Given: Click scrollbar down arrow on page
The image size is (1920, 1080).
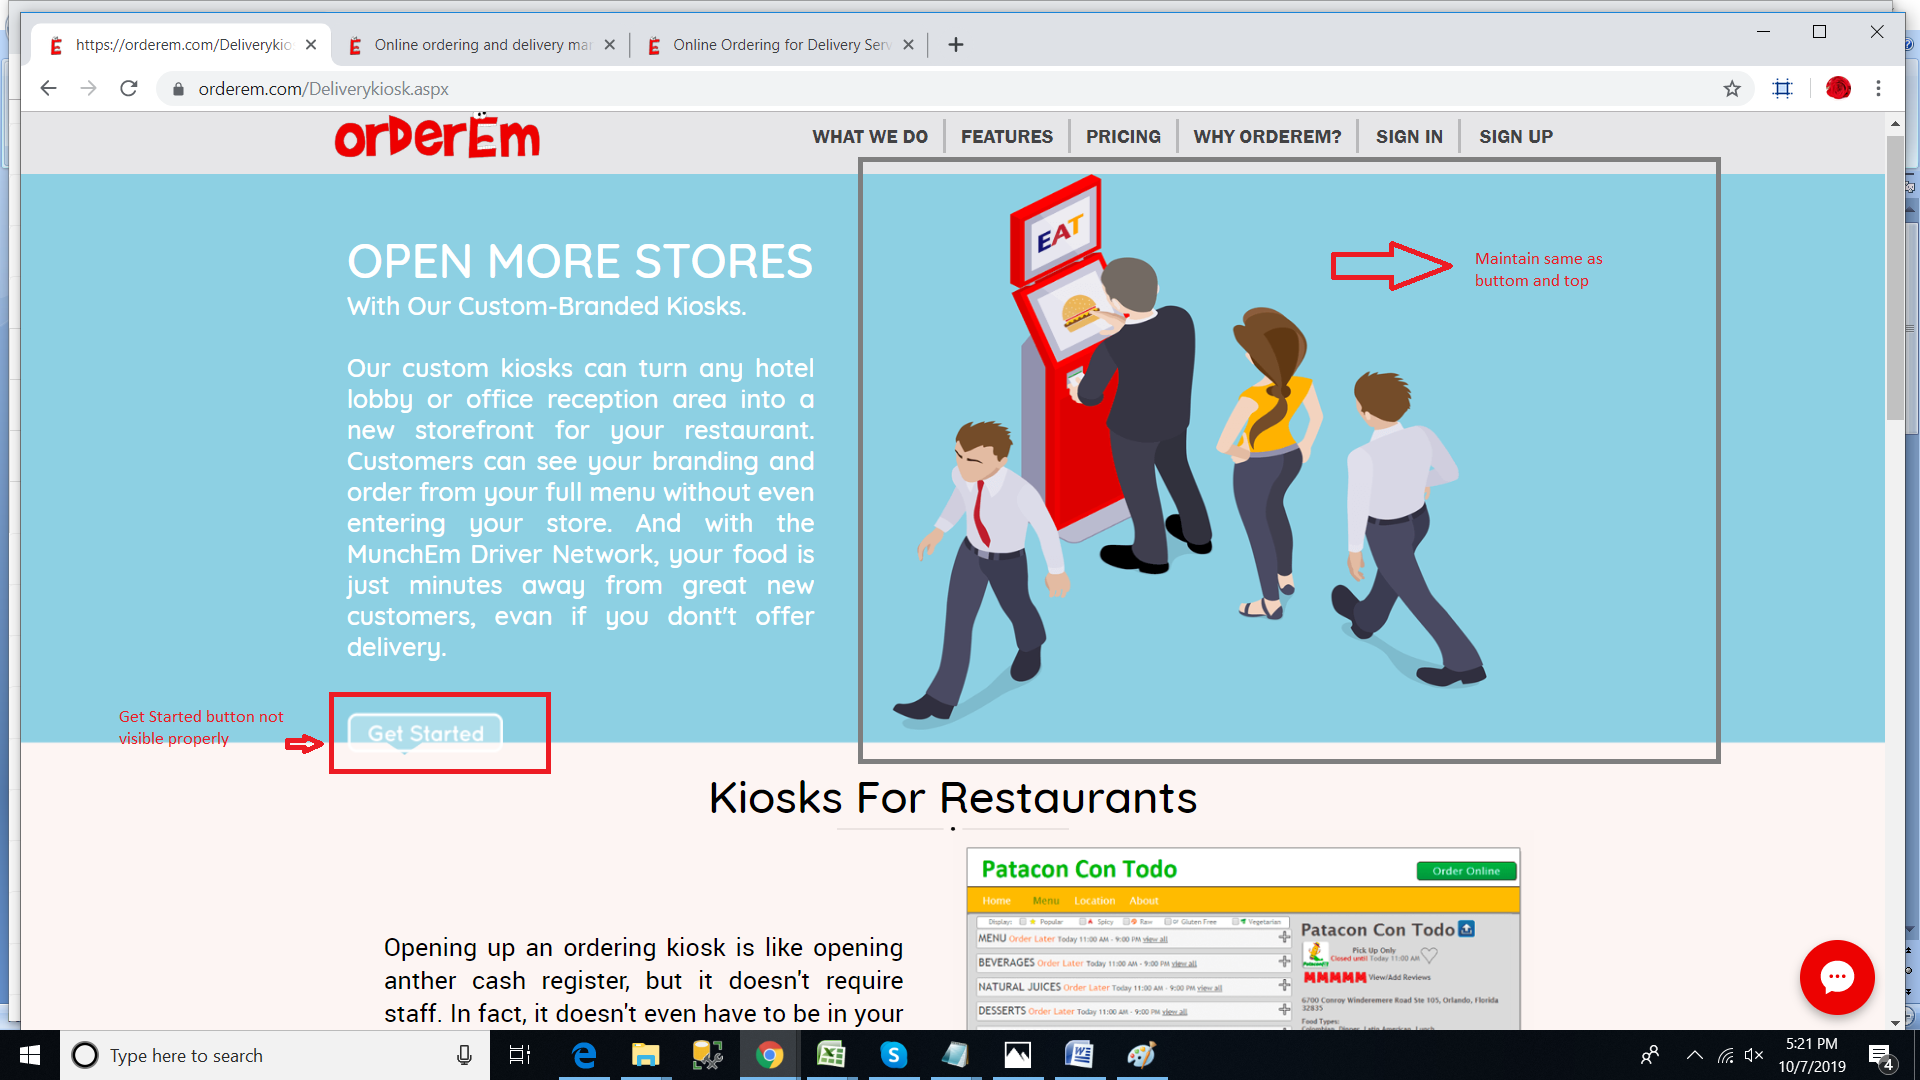Looking at the screenshot, I should (x=1895, y=1022).
